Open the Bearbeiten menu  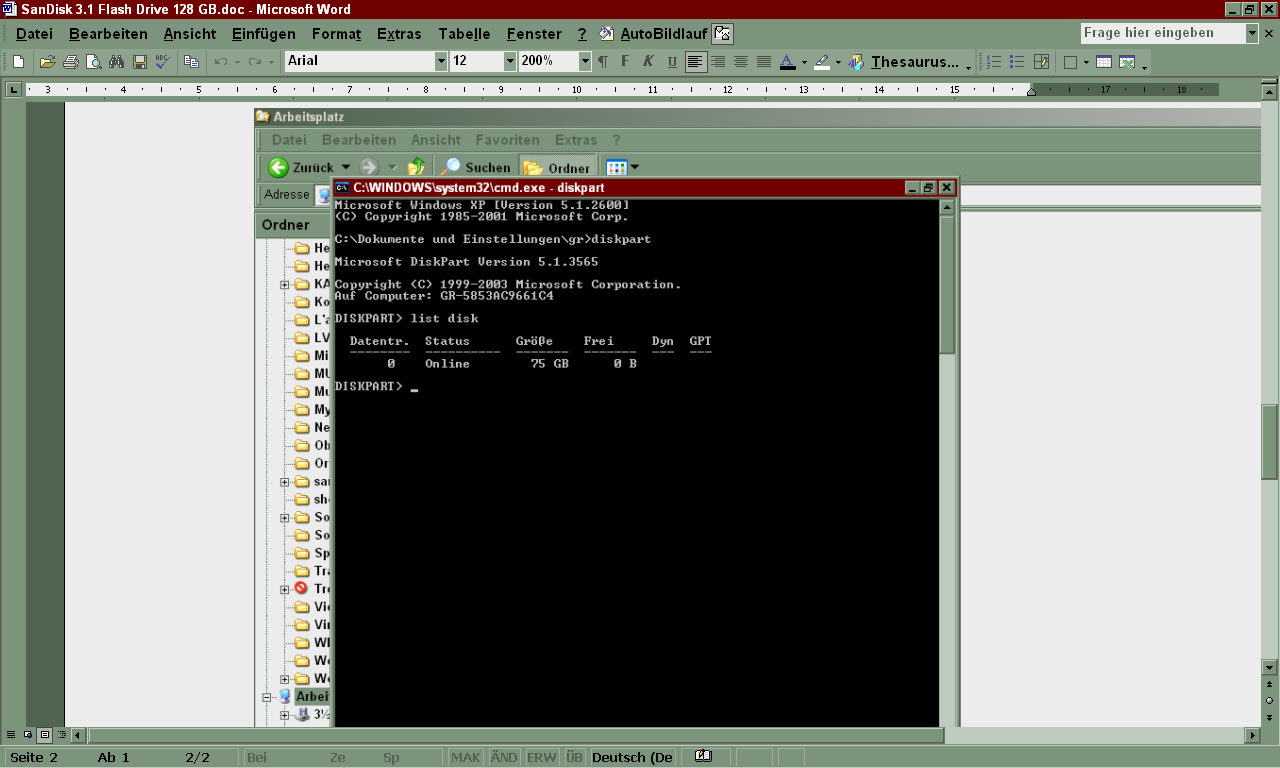tap(108, 34)
